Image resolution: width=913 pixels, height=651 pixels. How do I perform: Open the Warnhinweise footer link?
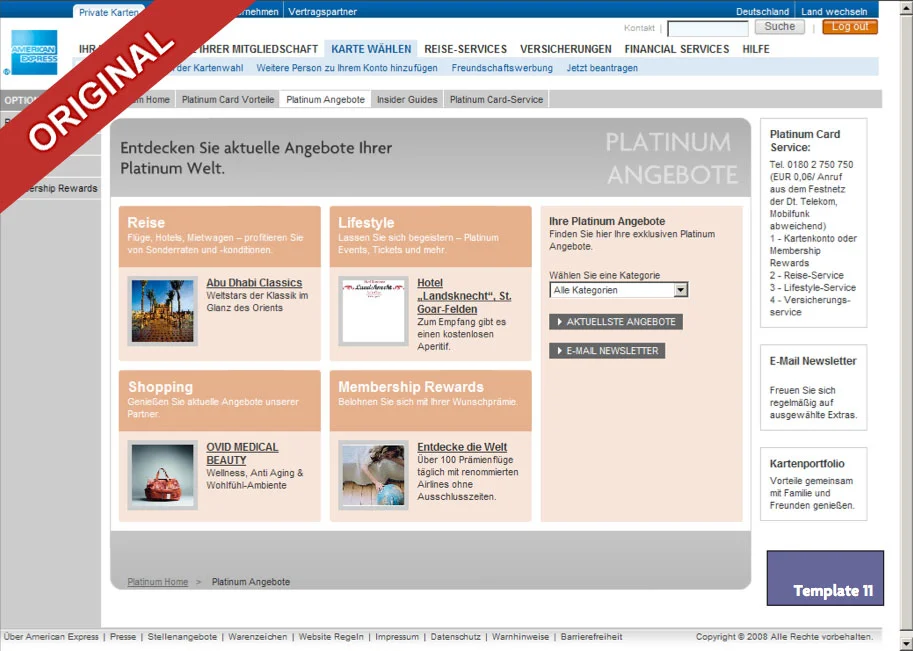[x=520, y=637]
